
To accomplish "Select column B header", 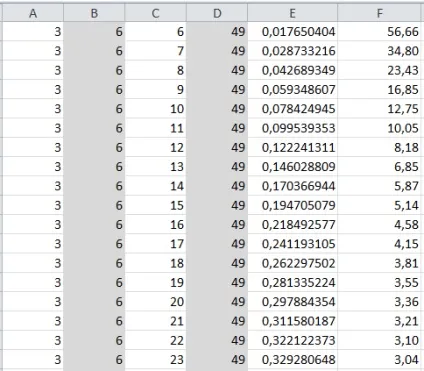I will click(94, 13).
